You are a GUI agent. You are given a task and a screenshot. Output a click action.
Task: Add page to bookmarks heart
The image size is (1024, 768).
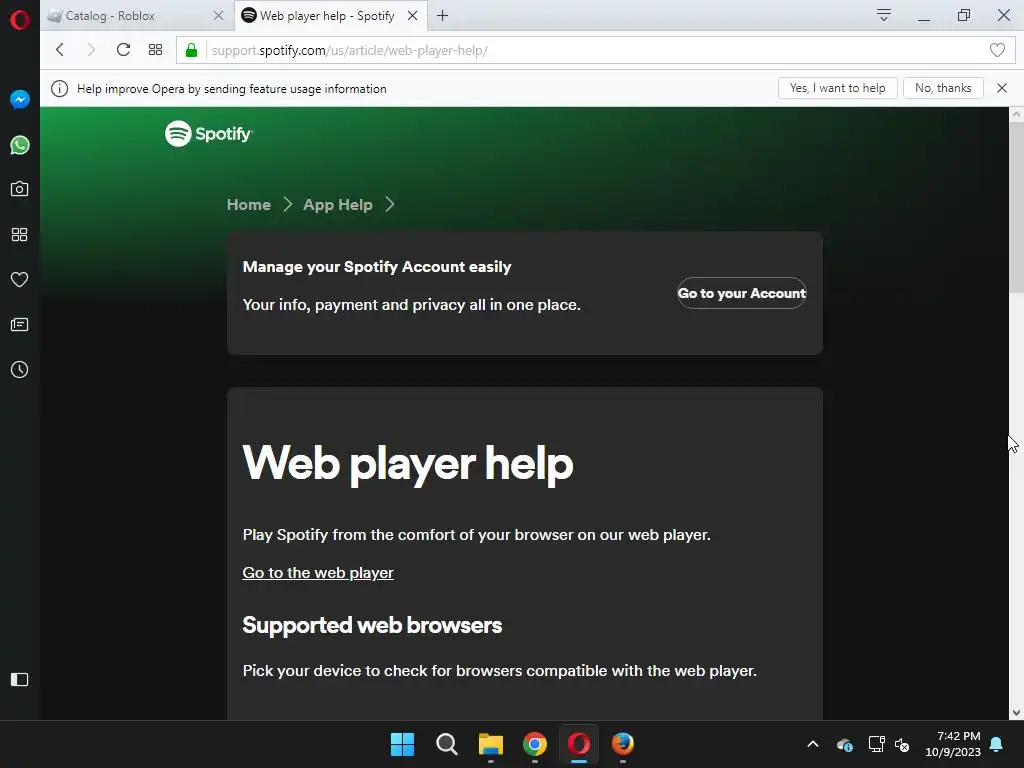(997, 50)
